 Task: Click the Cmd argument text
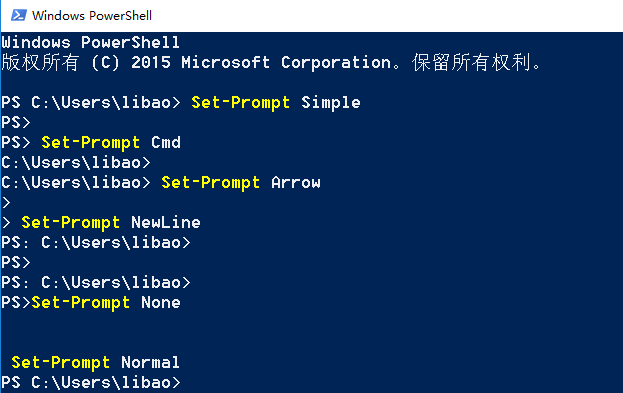166,142
